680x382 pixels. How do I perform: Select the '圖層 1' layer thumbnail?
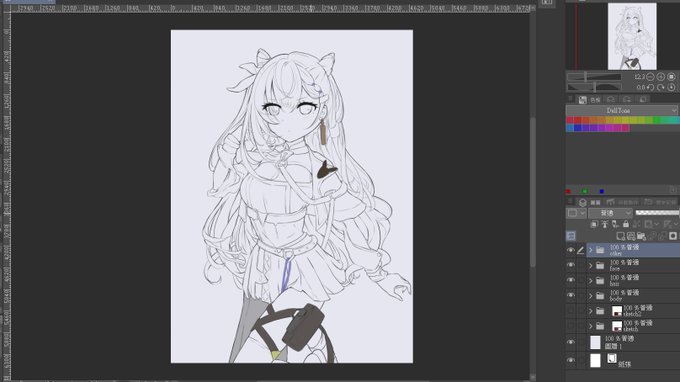(595, 342)
